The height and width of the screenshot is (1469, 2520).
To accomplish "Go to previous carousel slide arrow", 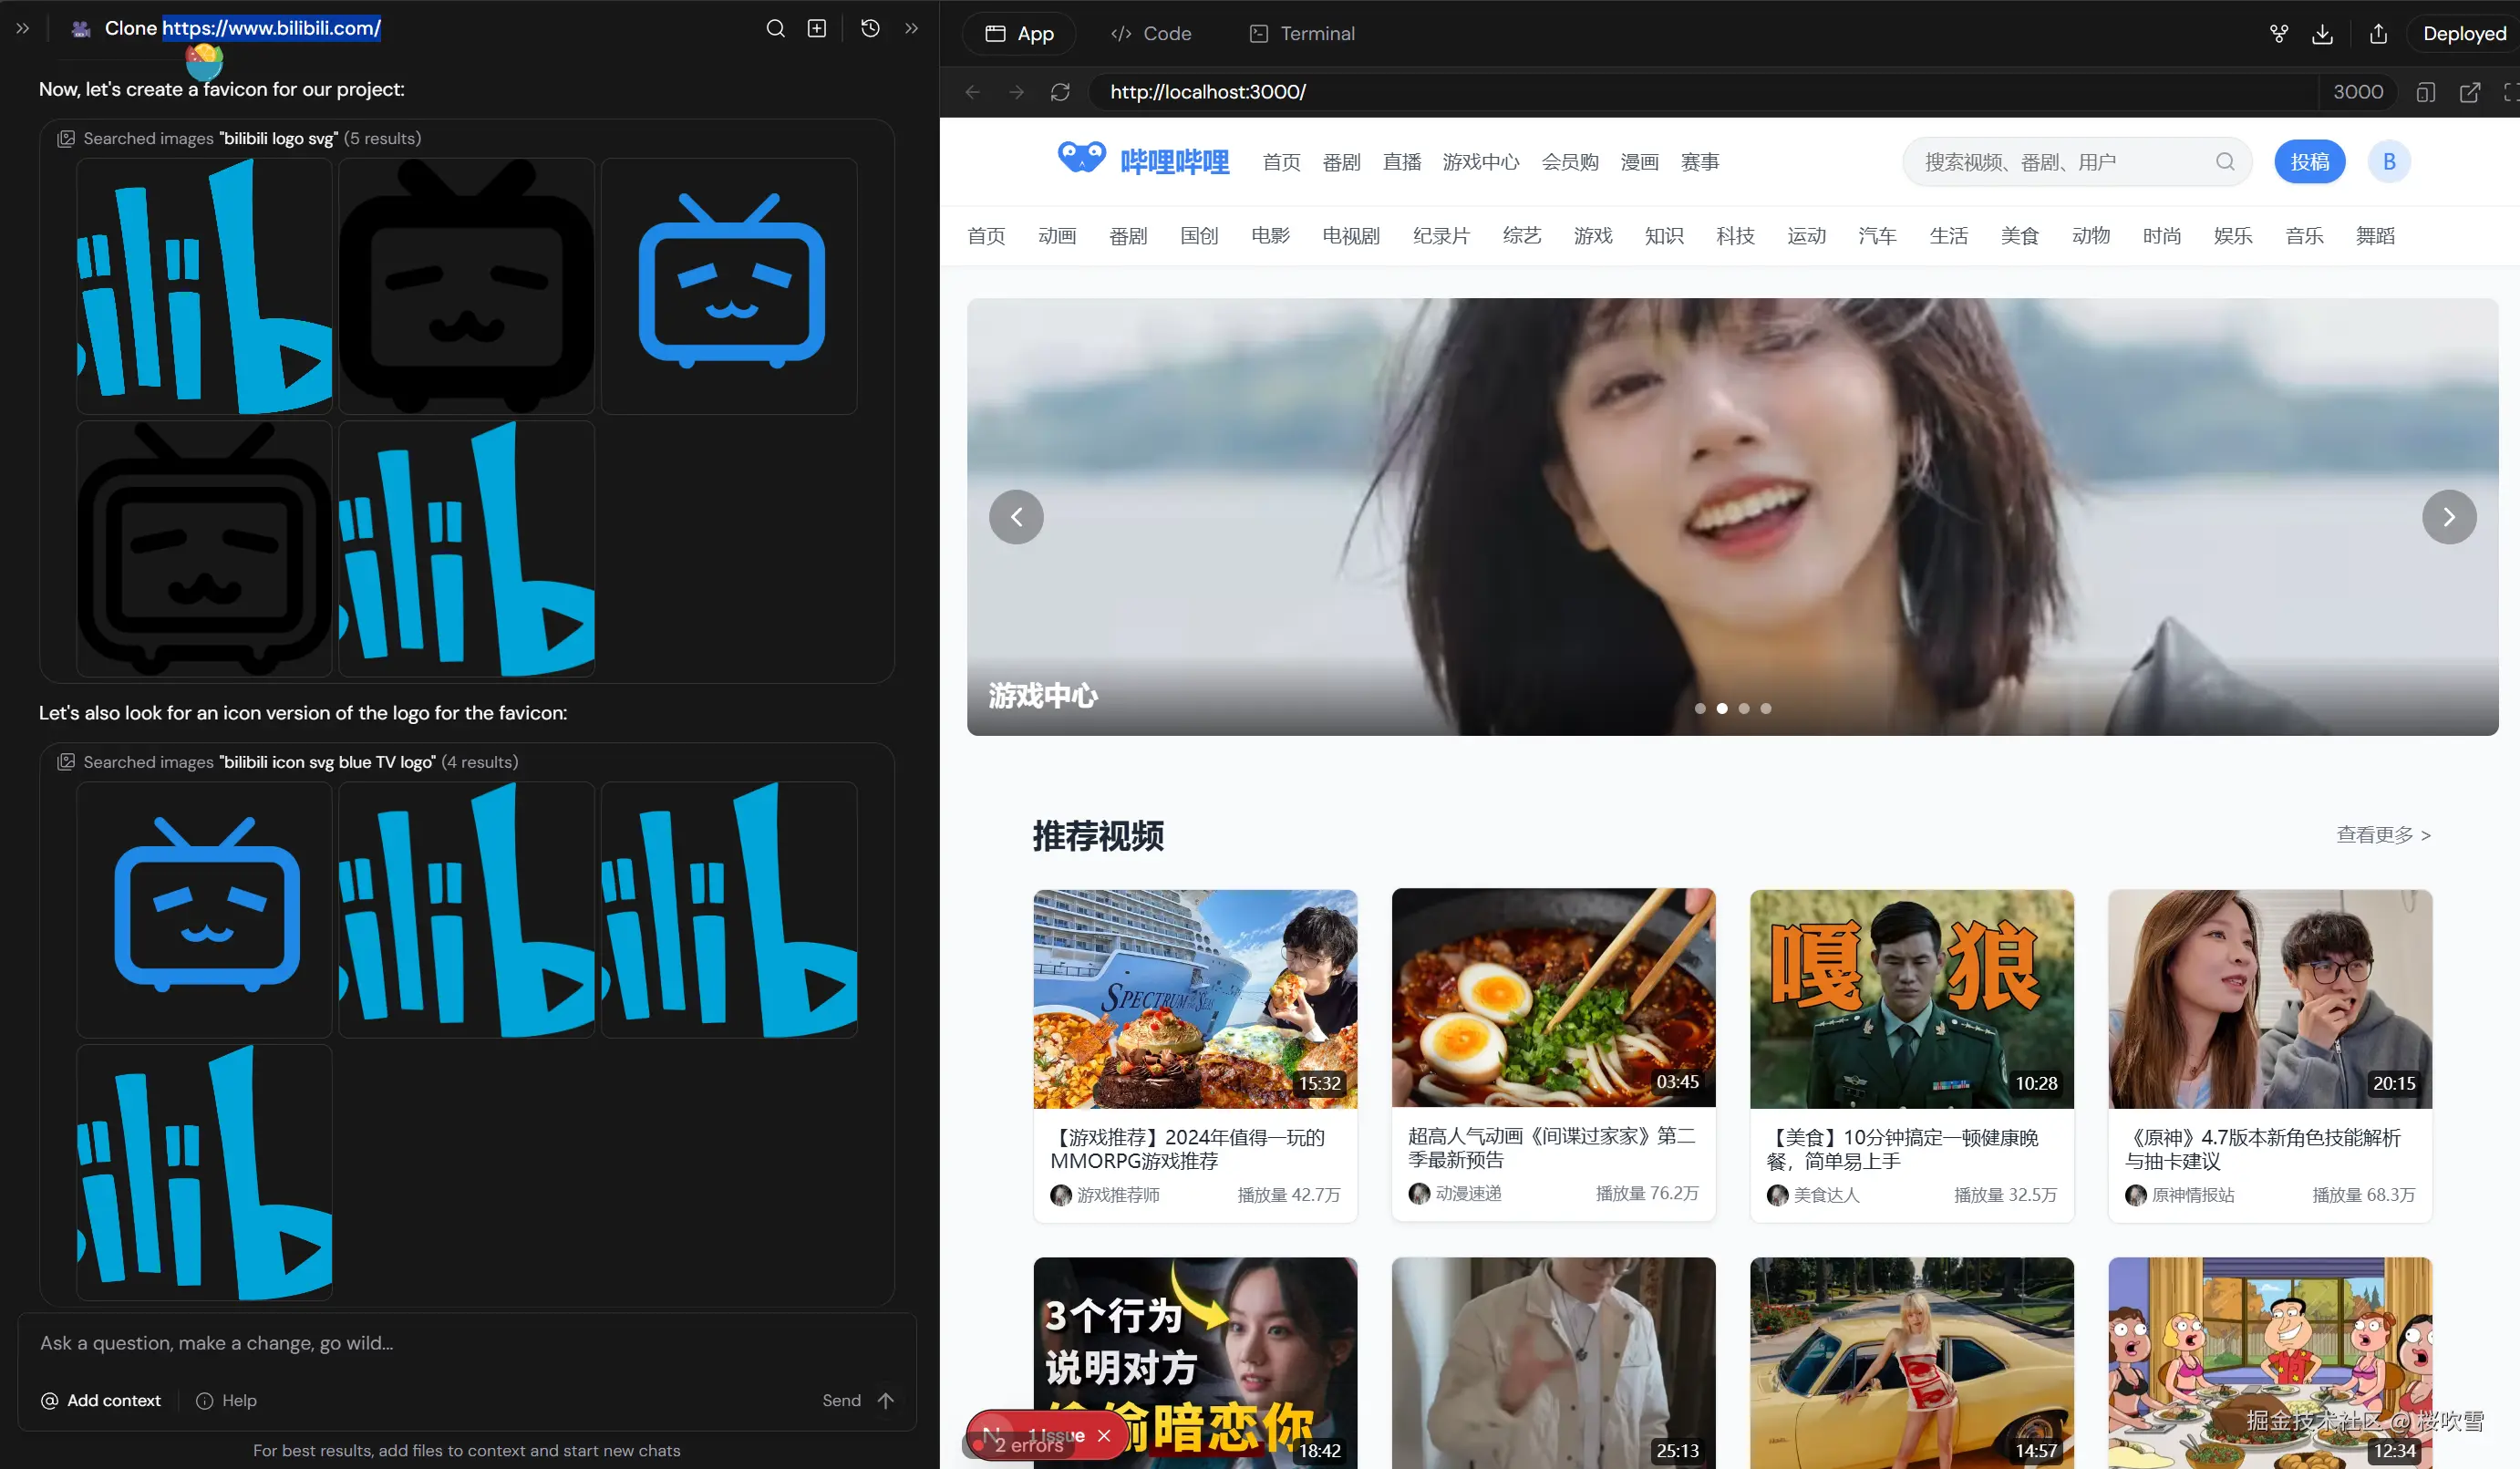I will (x=1016, y=517).
